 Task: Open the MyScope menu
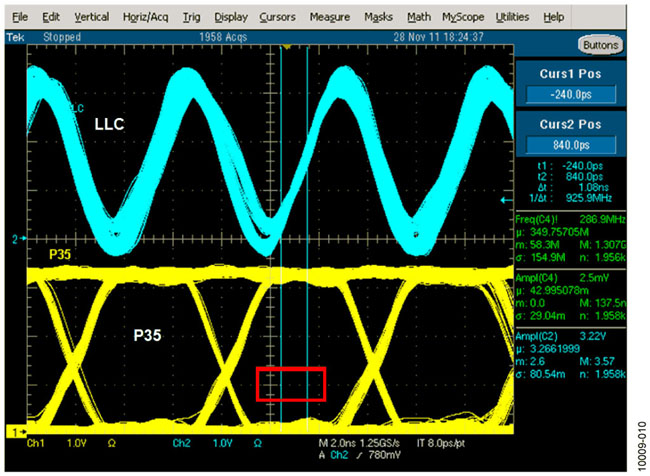463,17
